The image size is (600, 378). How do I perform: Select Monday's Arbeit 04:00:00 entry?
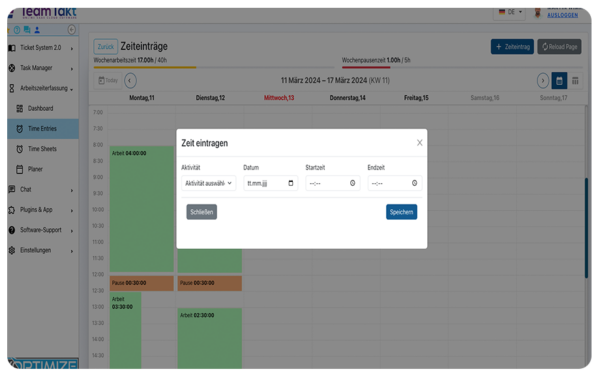tap(142, 209)
